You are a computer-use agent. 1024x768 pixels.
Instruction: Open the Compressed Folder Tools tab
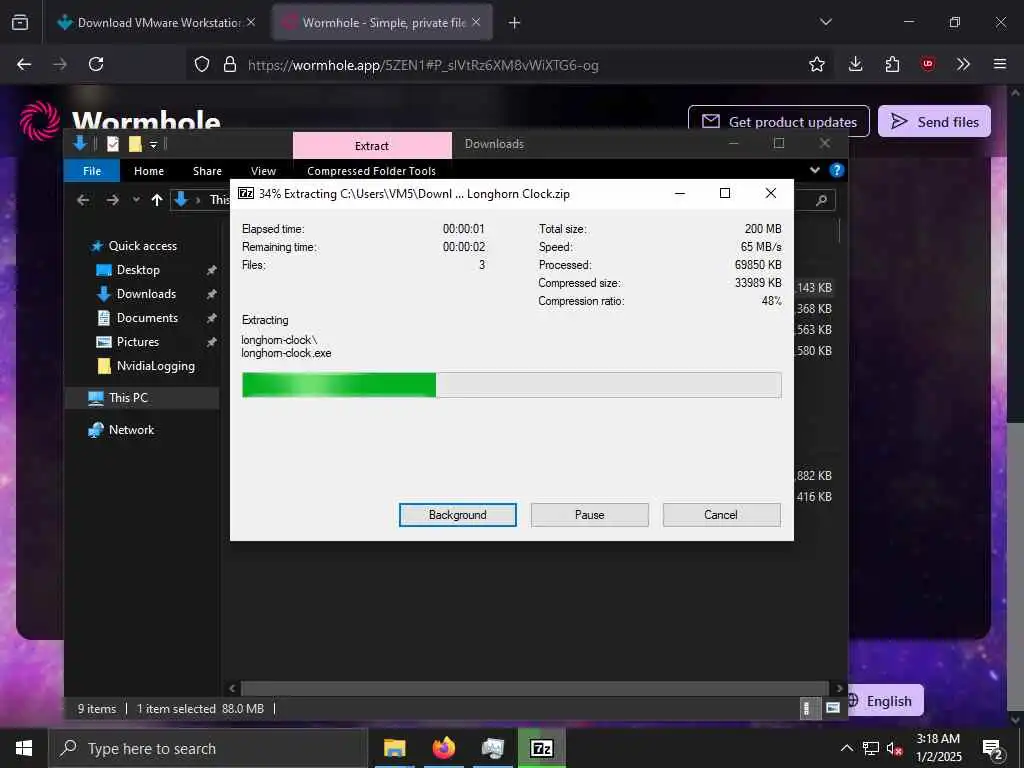pyautogui.click(x=371, y=171)
